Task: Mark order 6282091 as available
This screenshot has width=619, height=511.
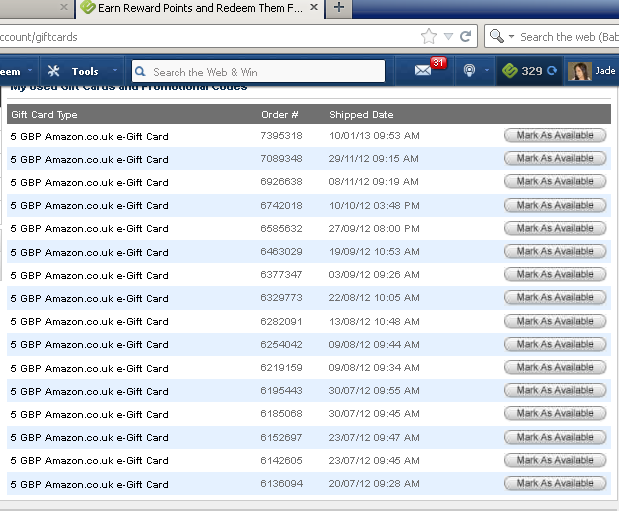Action: coord(555,321)
